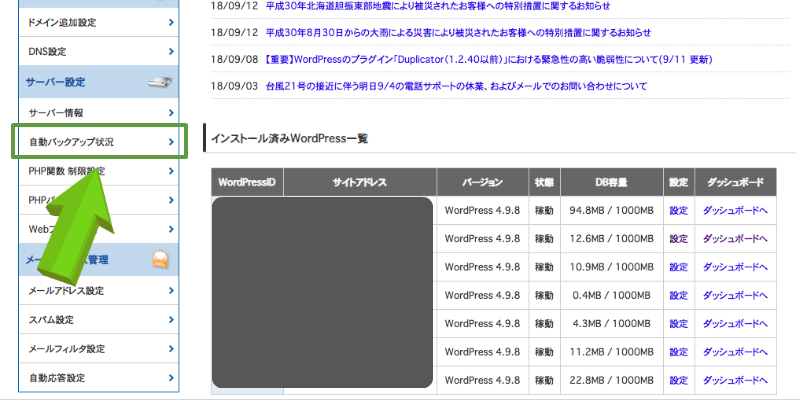Viewport: 800px width, 400px height.
Task: Click the server icon in サーバー設定 header
Action: coord(160,82)
